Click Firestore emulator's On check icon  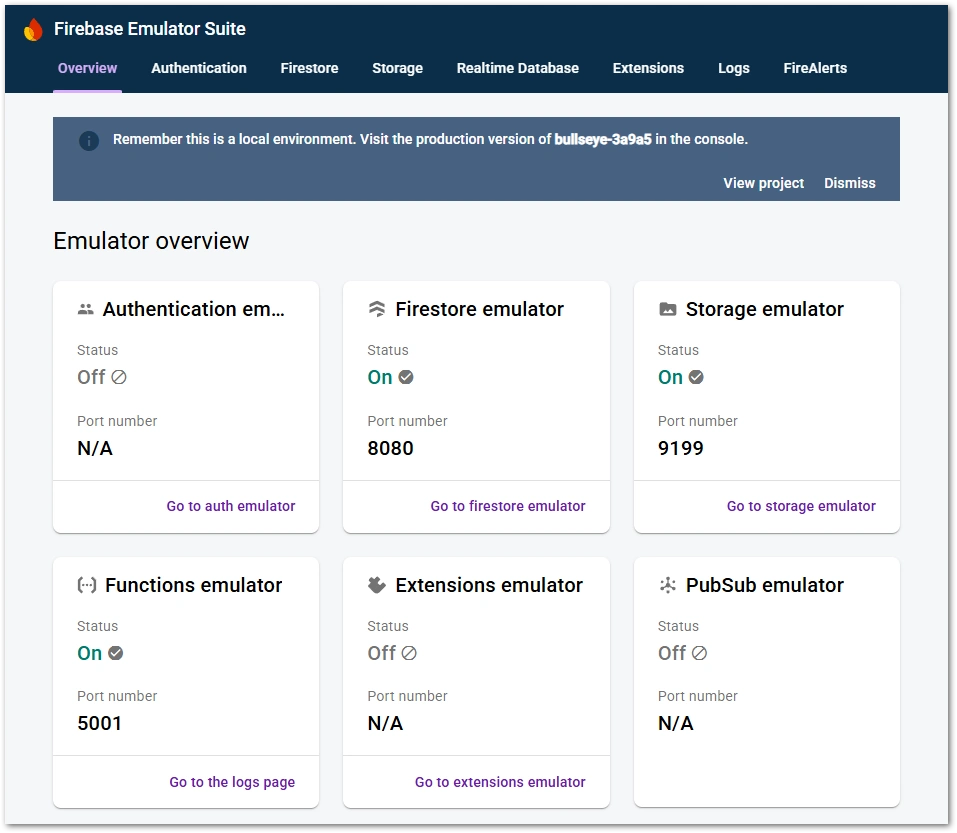point(406,377)
